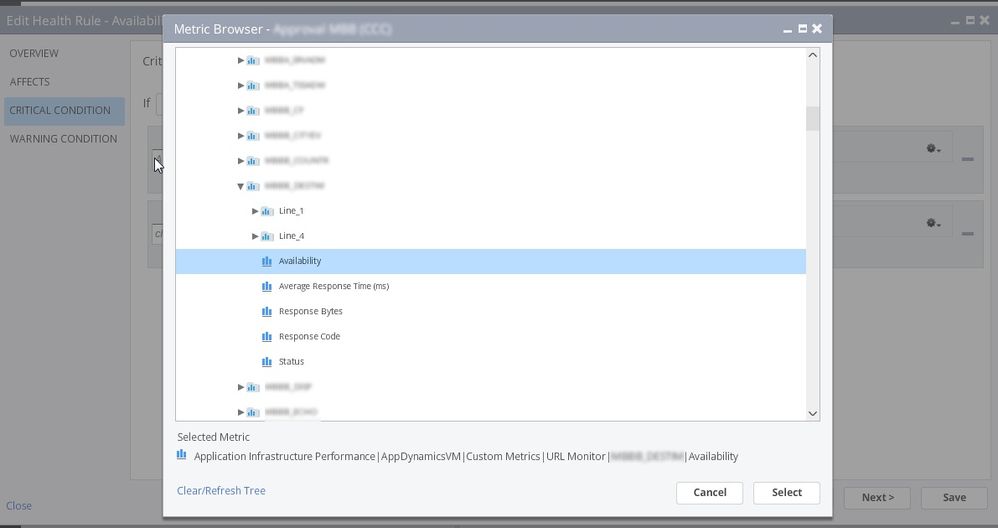This screenshot has width=998, height=528.
Task: Click the Status metric icon
Action: coord(266,361)
